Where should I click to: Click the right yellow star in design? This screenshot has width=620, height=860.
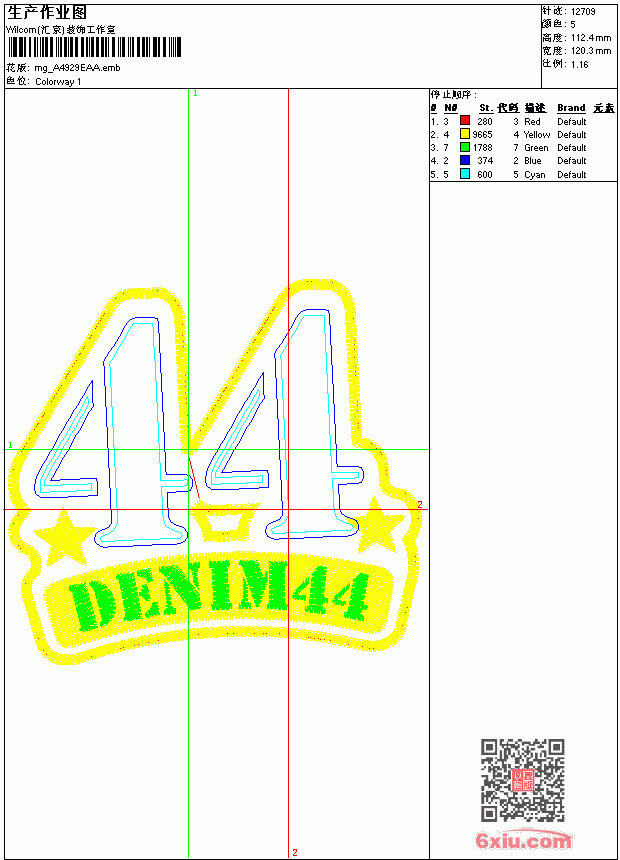click(377, 525)
